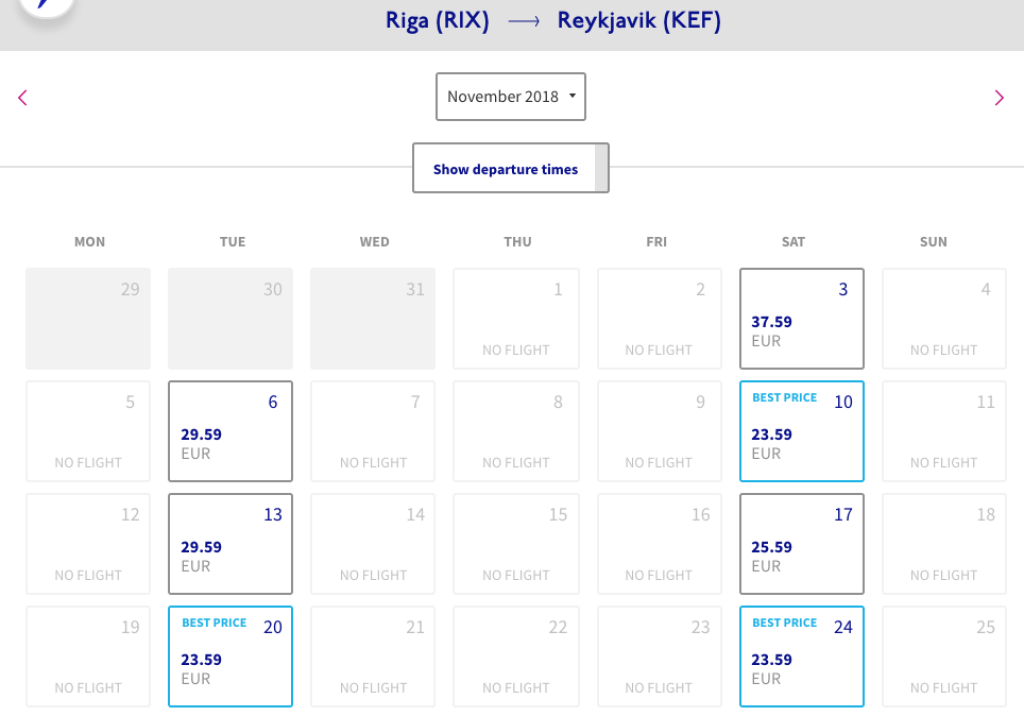Click the no-flight cell for Friday 23
The height and width of the screenshot is (716, 1024).
click(x=658, y=656)
